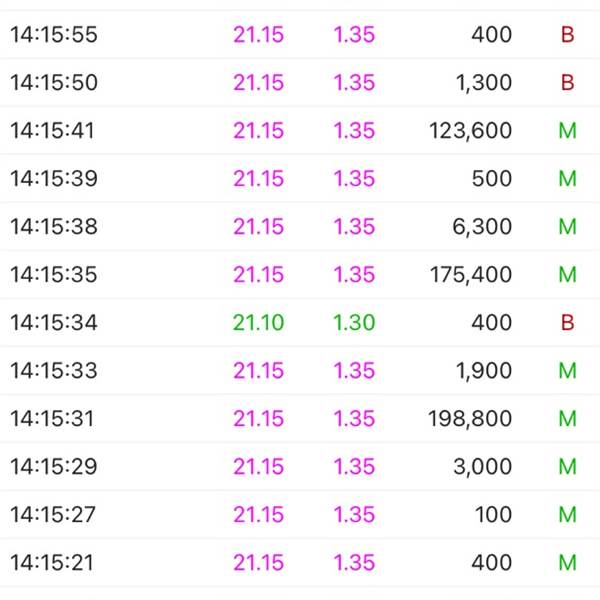This screenshot has height=600, width=600.
Task: Click the 1.35 change at 14:15:38
Action: click(354, 227)
